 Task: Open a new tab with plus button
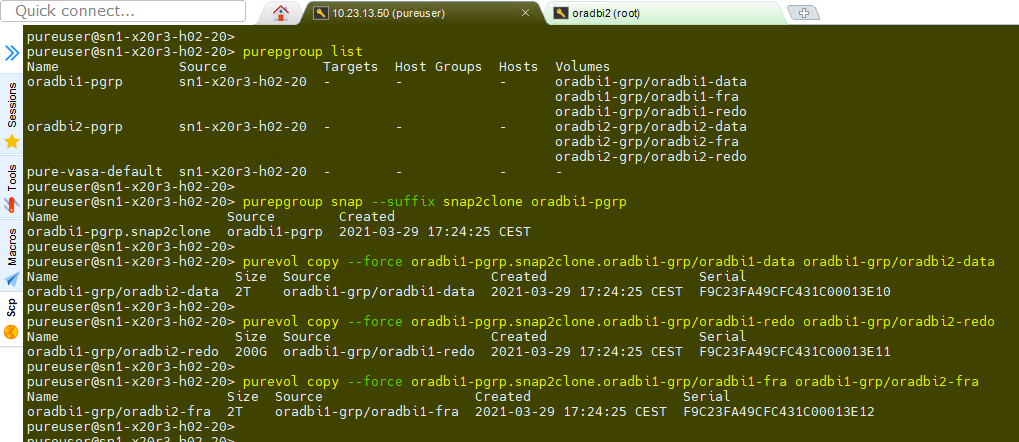(x=803, y=12)
